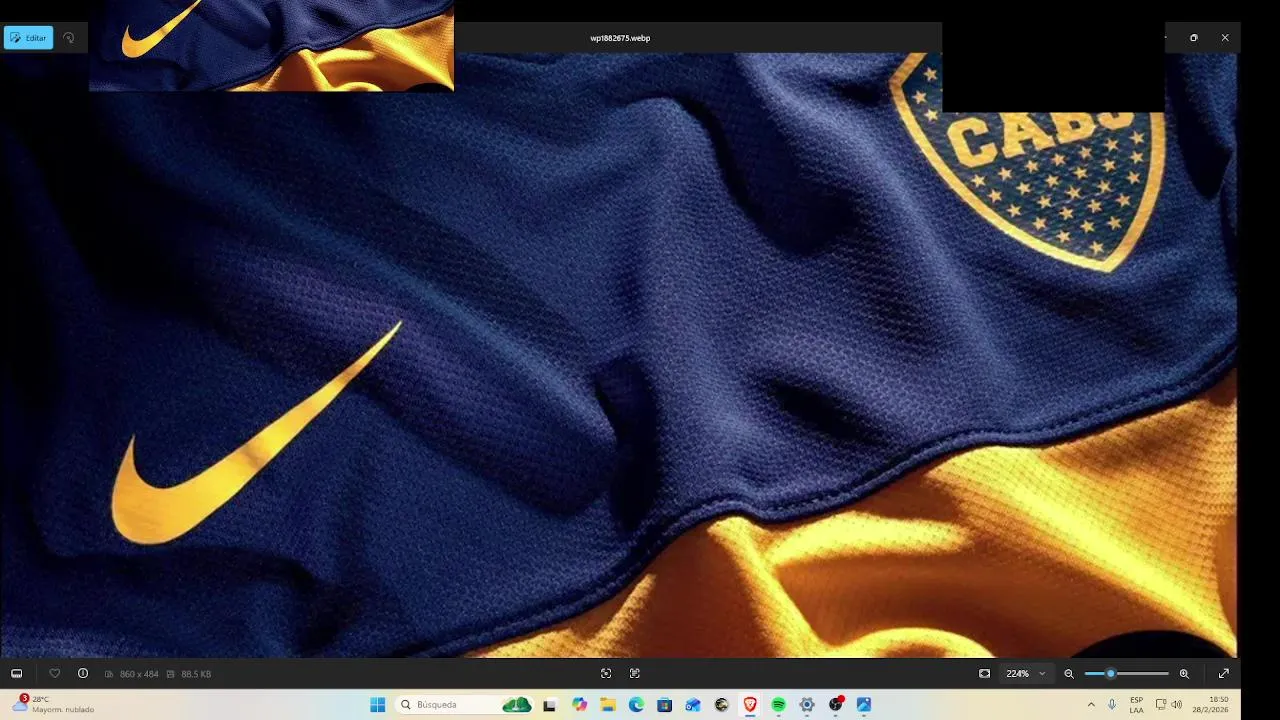Click the zoom in magnifier icon
Image resolution: width=1280 pixels, height=720 pixels.
[1184, 674]
